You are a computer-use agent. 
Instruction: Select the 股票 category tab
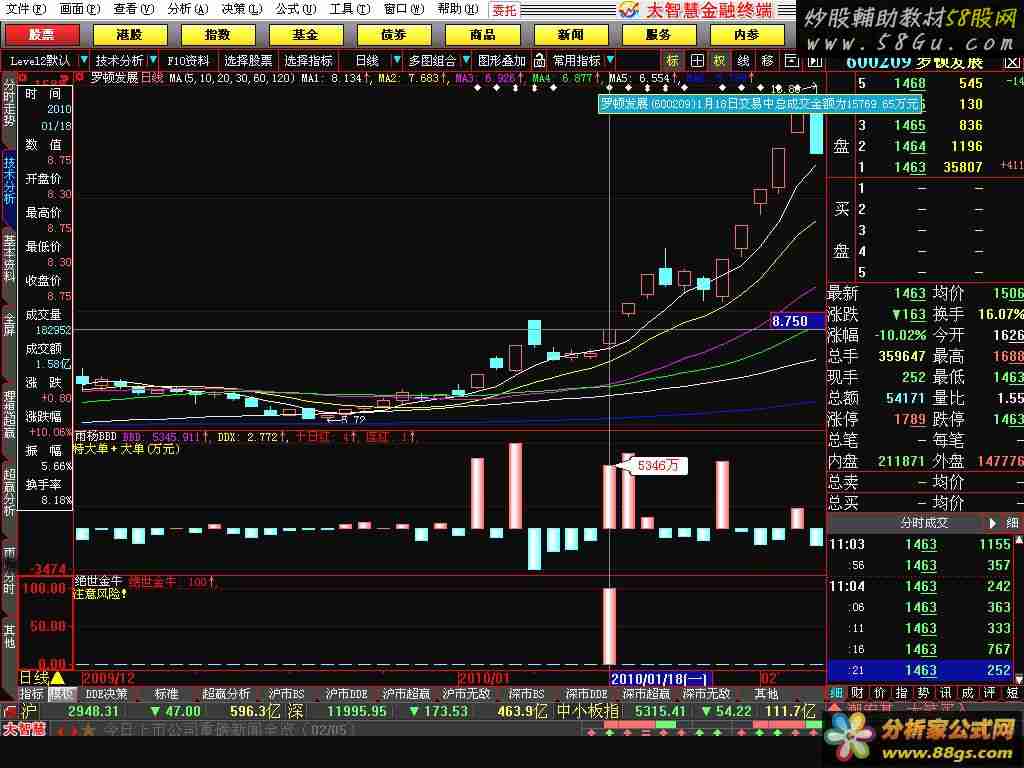click(42, 35)
